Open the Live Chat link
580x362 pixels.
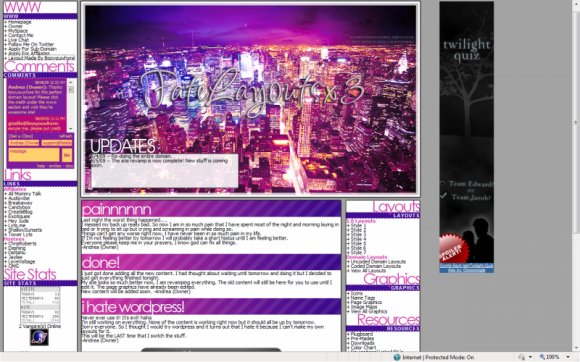tap(18, 40)
